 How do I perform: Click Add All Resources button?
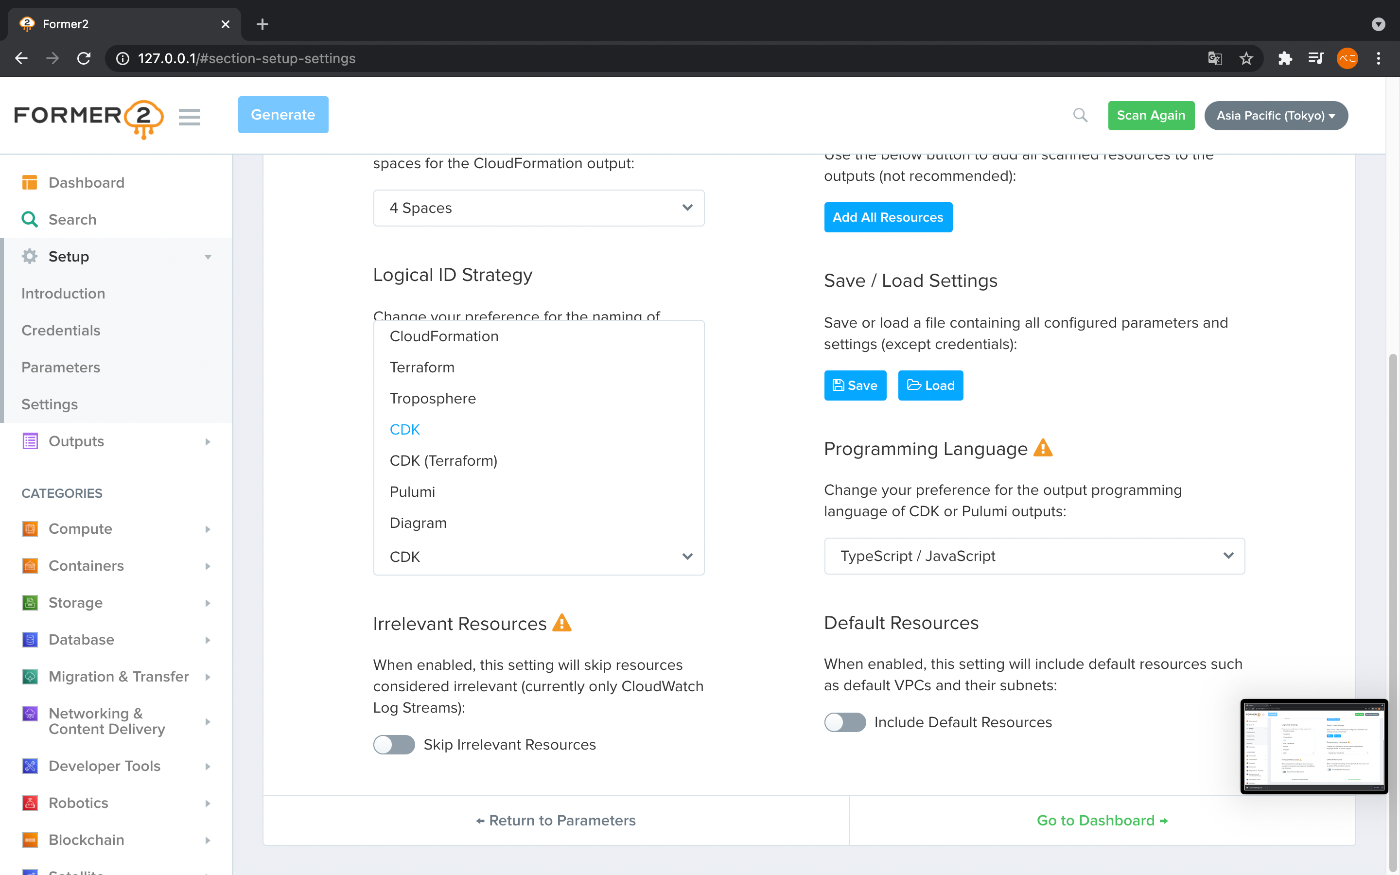[x=888, y=217]
